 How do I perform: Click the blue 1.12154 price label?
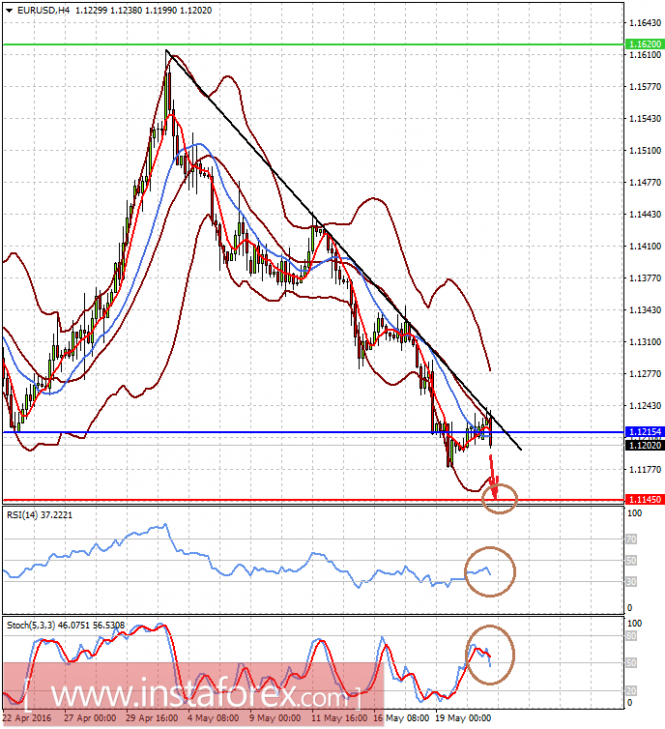[x=644, y=432]
